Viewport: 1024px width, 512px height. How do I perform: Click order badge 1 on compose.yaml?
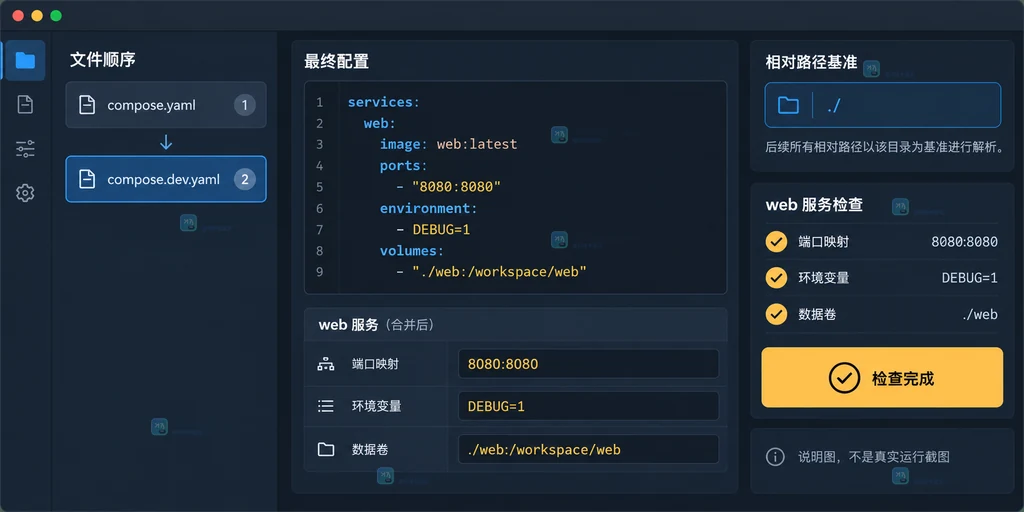[x=245, y=105]
